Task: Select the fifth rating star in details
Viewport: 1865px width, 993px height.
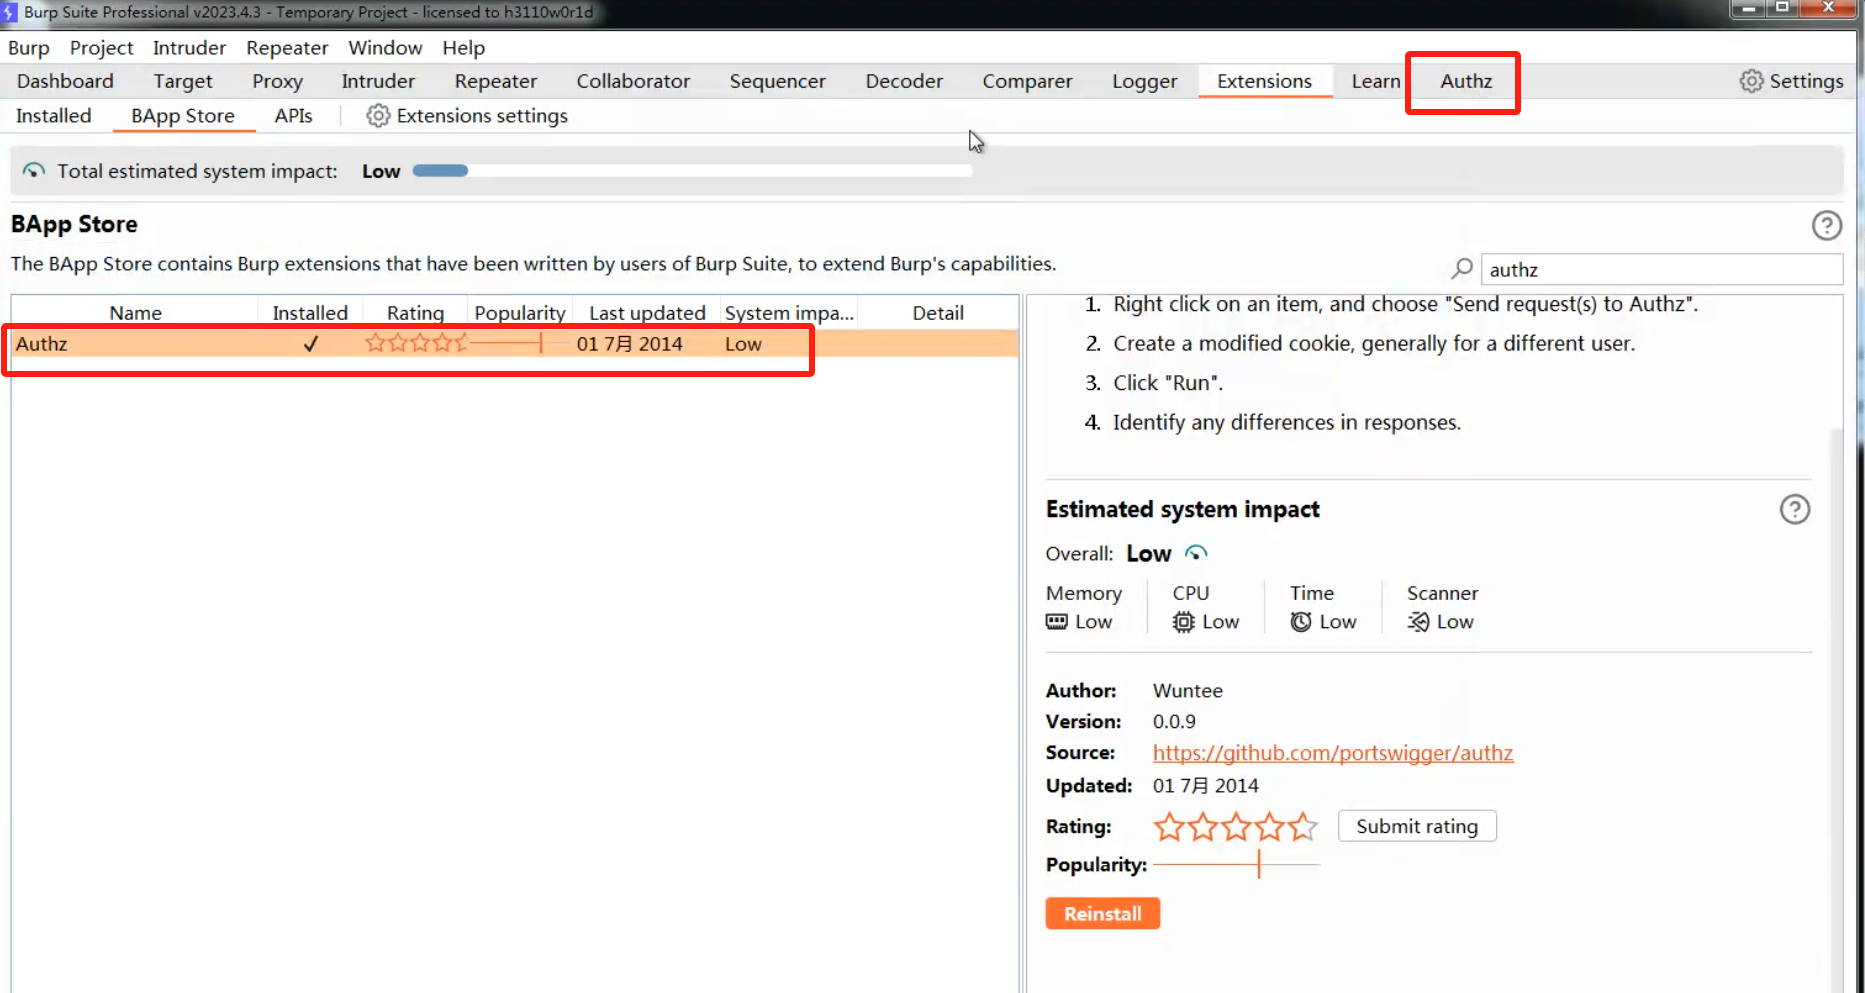Action: [1302, 827]
